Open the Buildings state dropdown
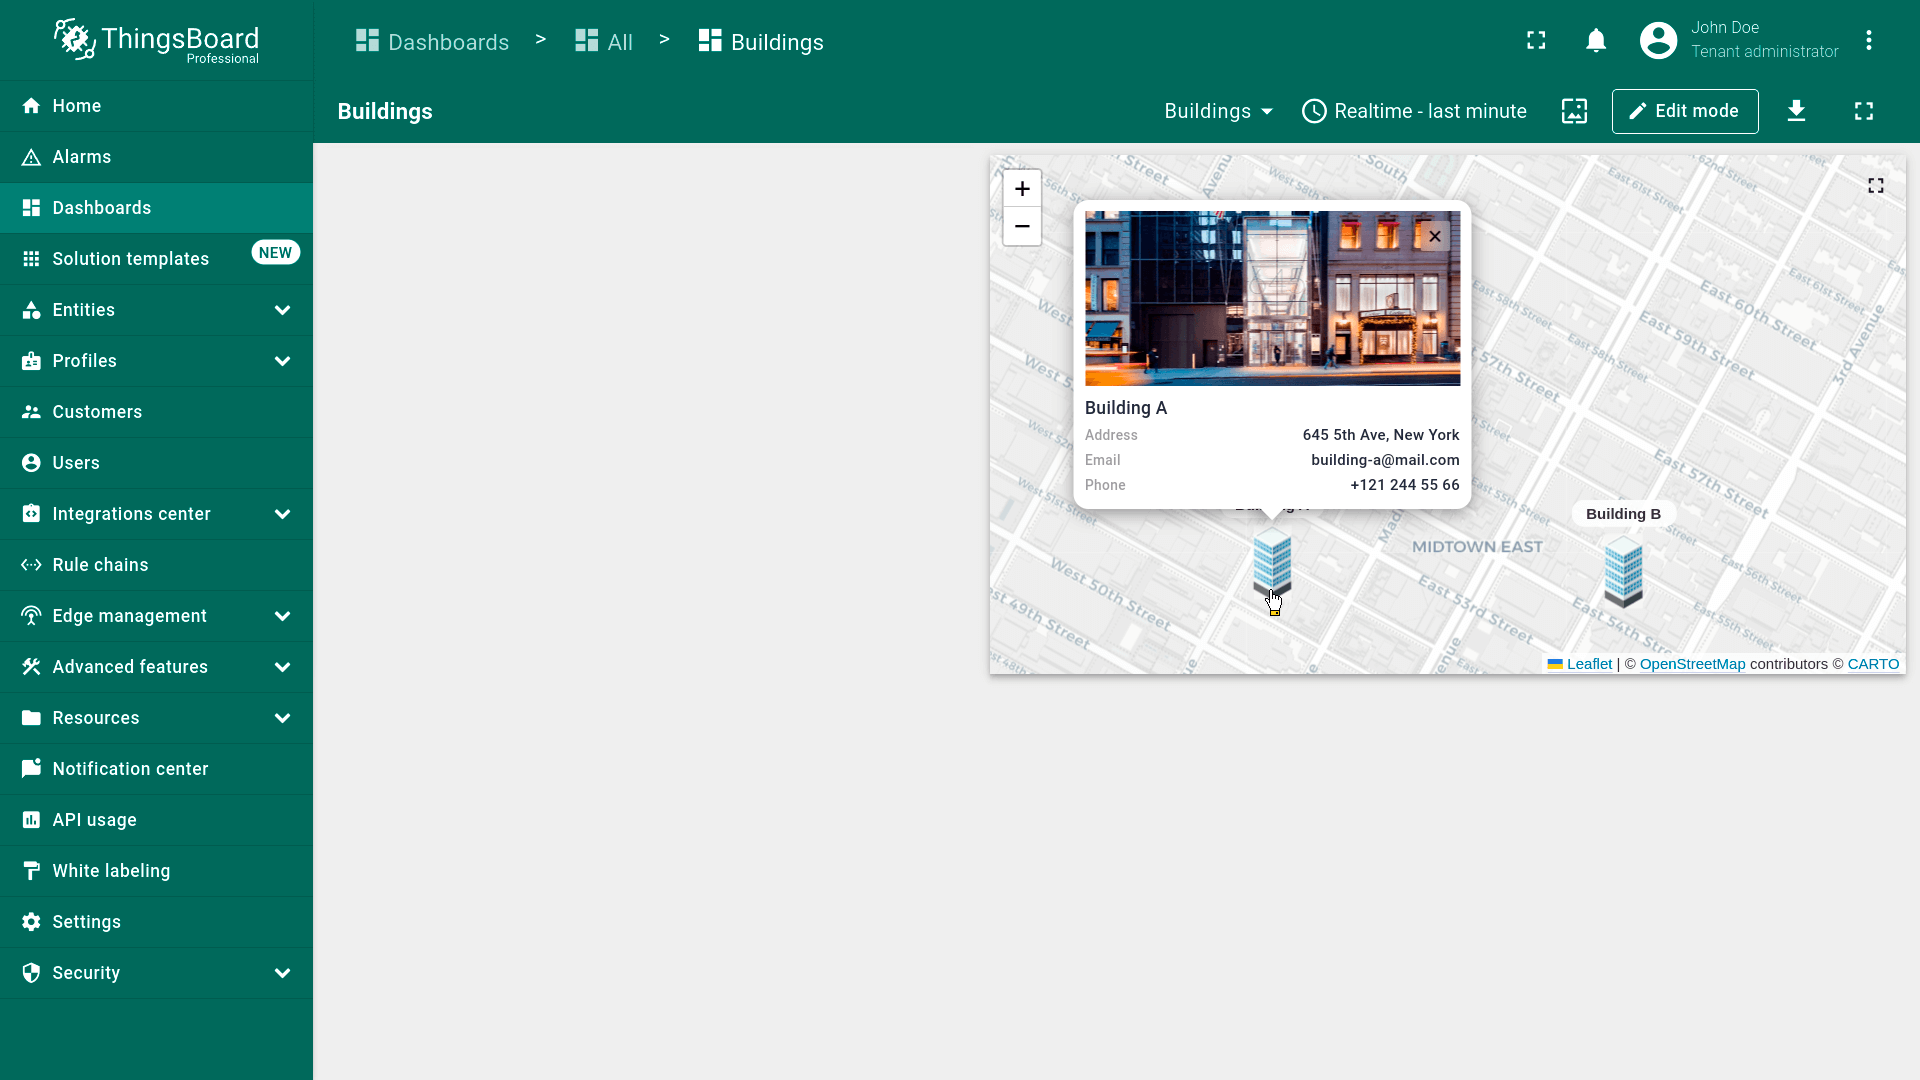 click(x=1218, y=111)
